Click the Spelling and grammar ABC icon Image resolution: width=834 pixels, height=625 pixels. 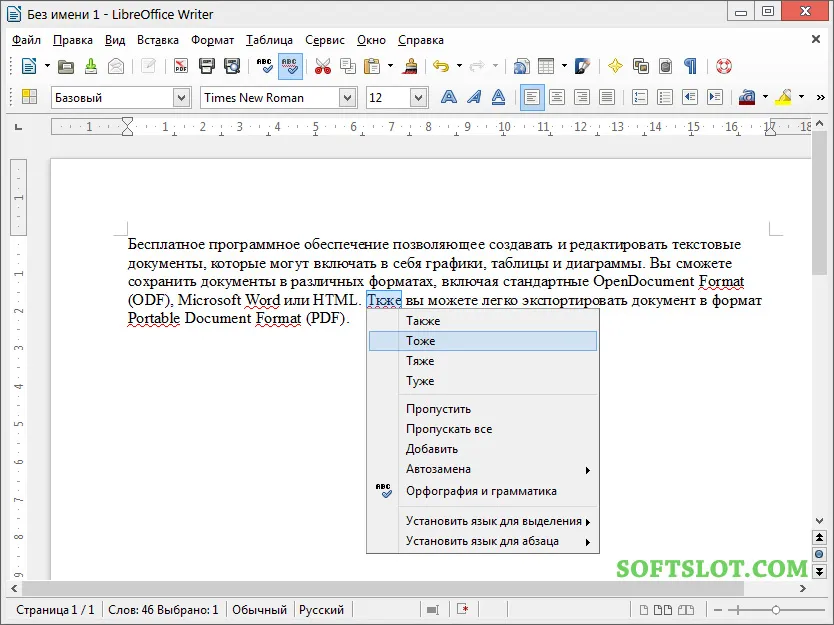tap(264, 66)
